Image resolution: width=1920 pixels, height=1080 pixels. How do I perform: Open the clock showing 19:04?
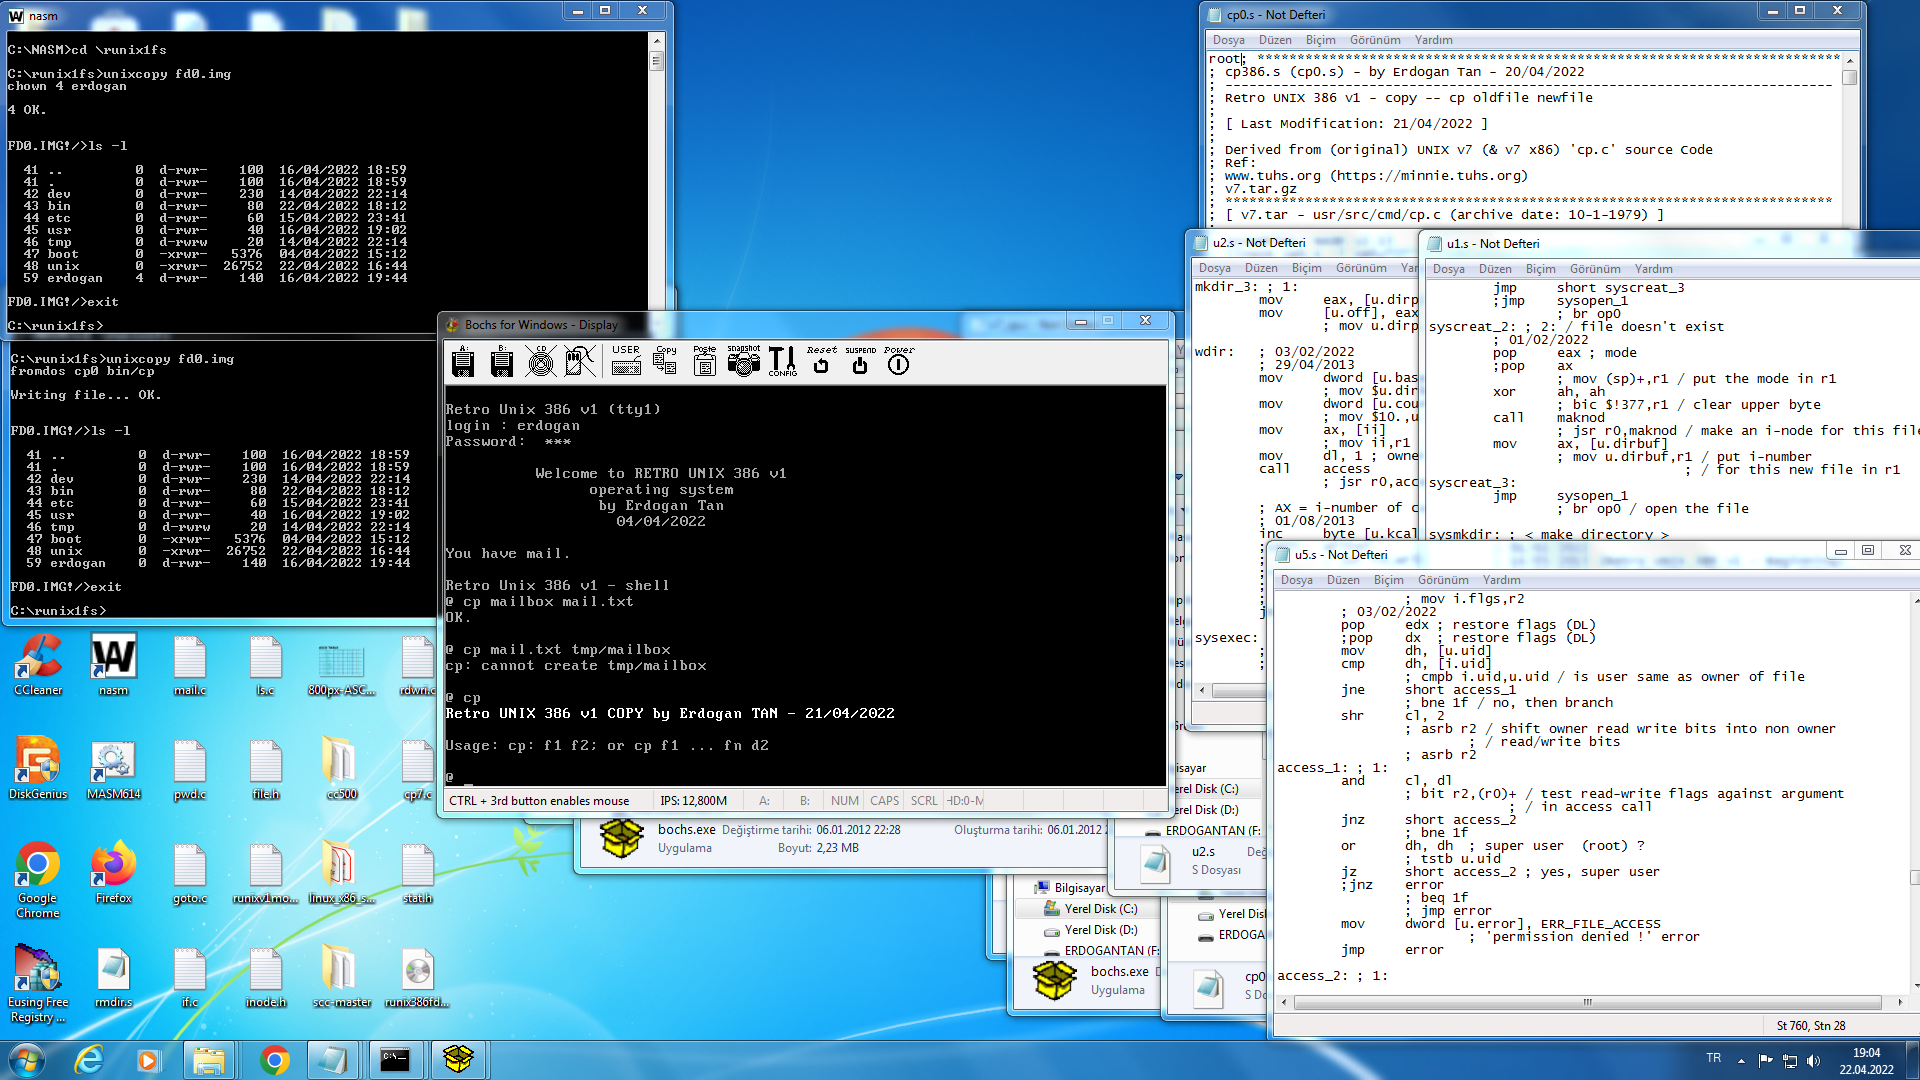click(x=1866, y=1060)
